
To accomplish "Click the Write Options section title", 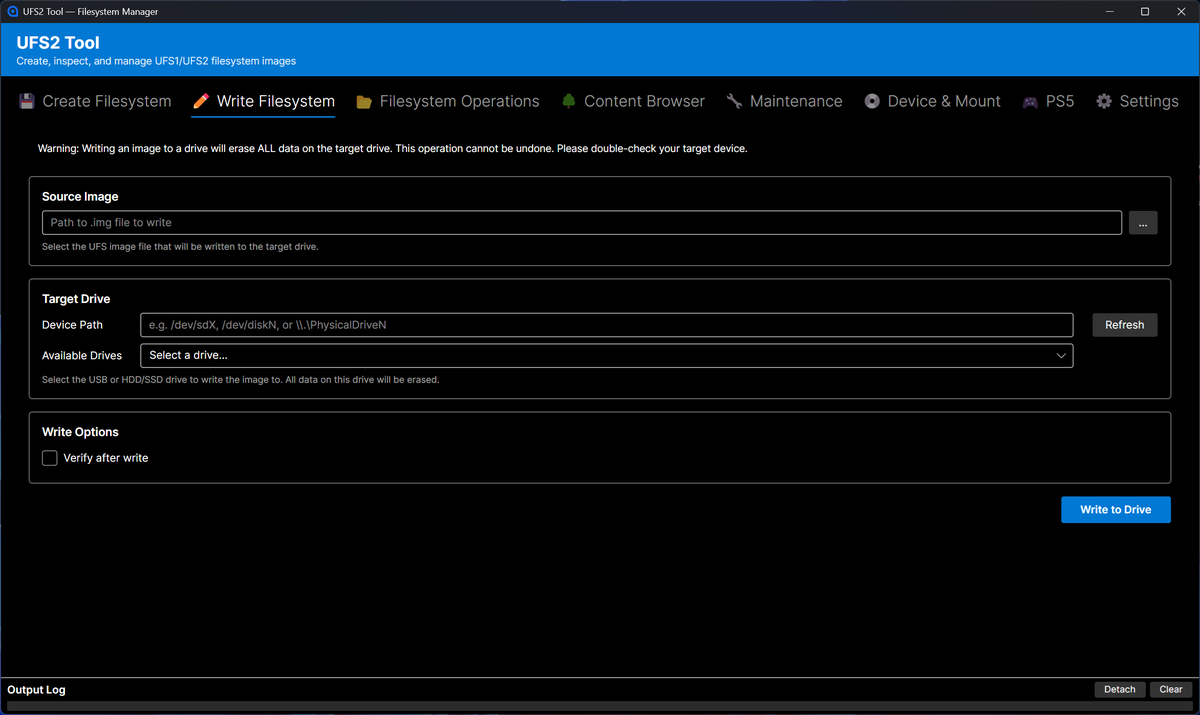I will click(80, 432).
